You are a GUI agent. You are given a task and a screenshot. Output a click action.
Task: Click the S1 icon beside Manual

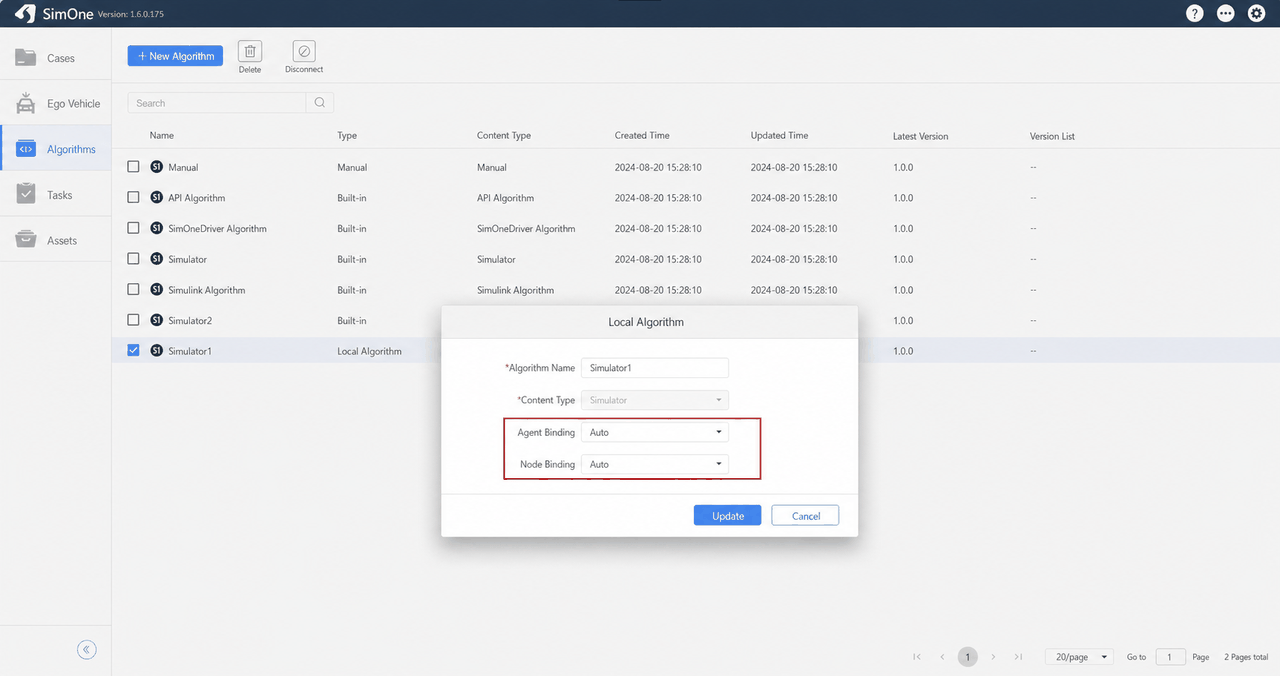[157, 167]
